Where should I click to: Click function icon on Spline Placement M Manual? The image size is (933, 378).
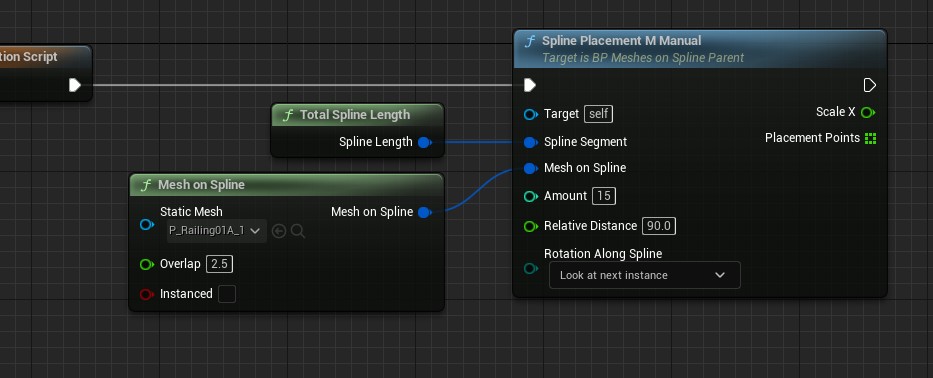530,41
